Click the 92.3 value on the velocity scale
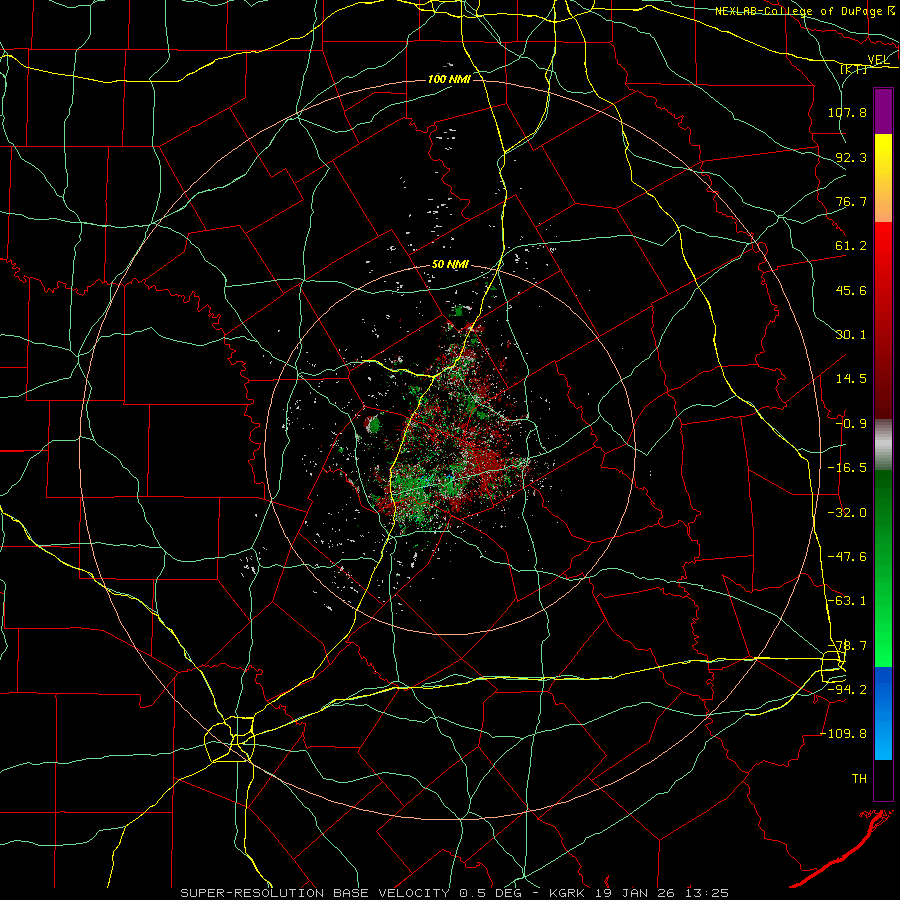 [851, 157]
